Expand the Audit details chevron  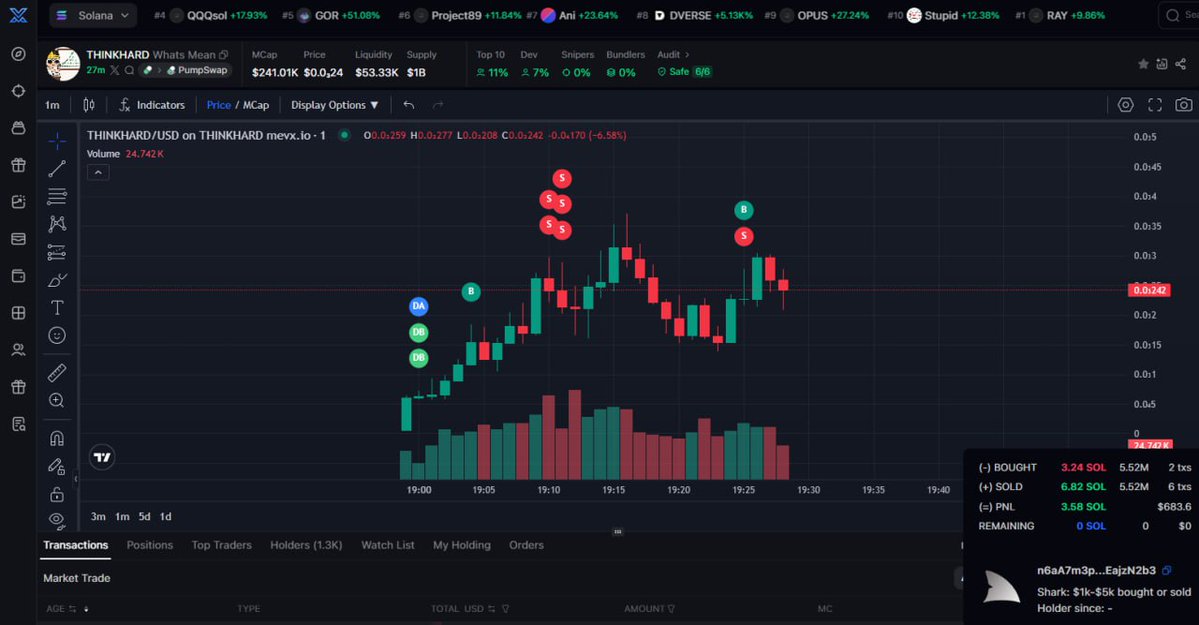687,54
